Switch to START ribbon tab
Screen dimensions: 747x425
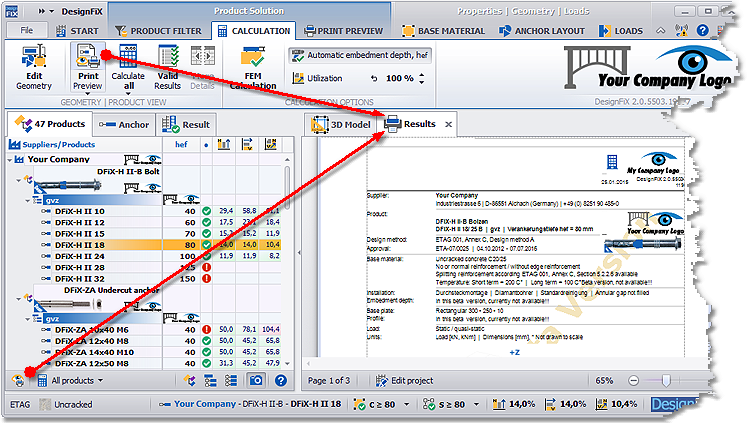pyautogui.click(x=77, y=31)
